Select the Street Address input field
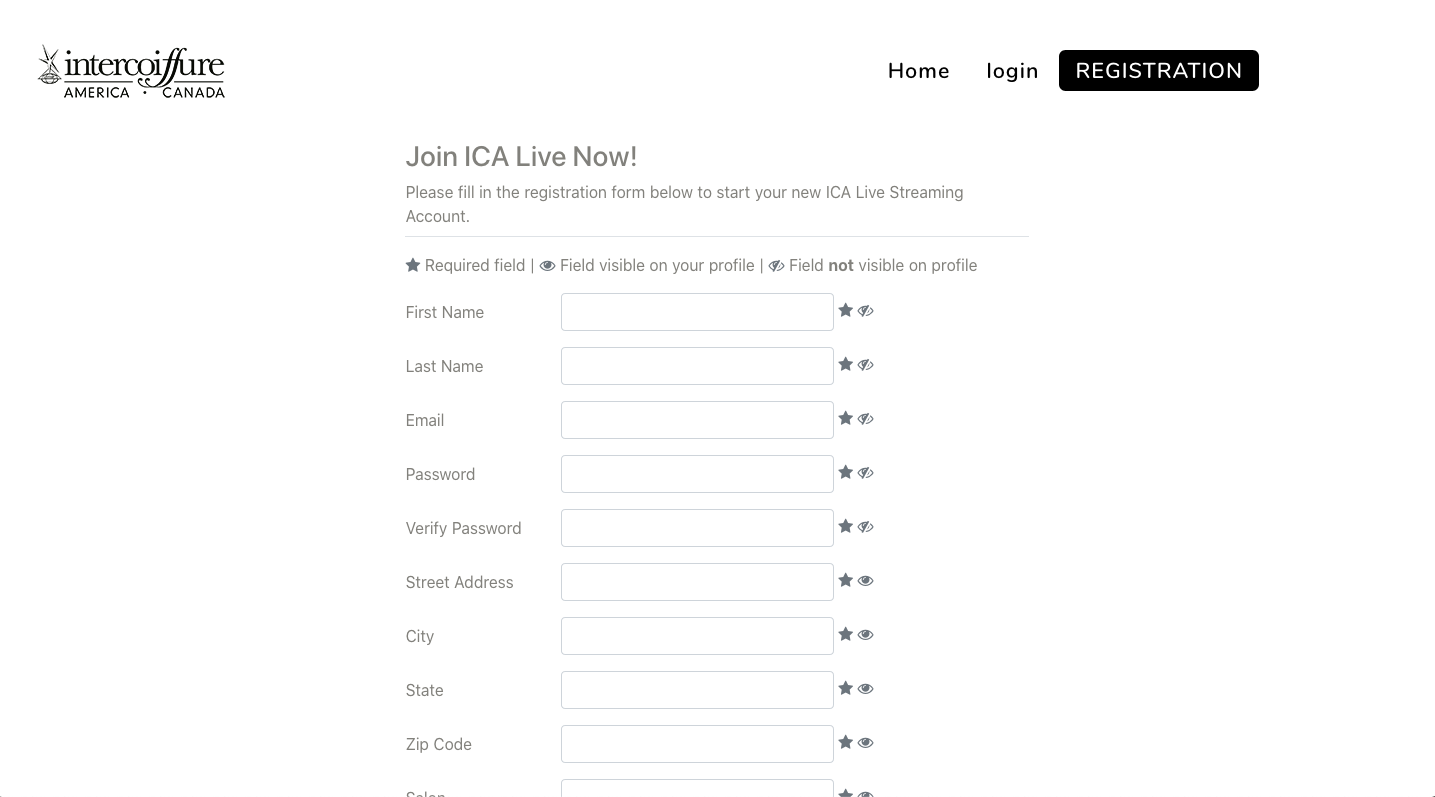Viewport: 1435px width, 797px height. [697, 582]
